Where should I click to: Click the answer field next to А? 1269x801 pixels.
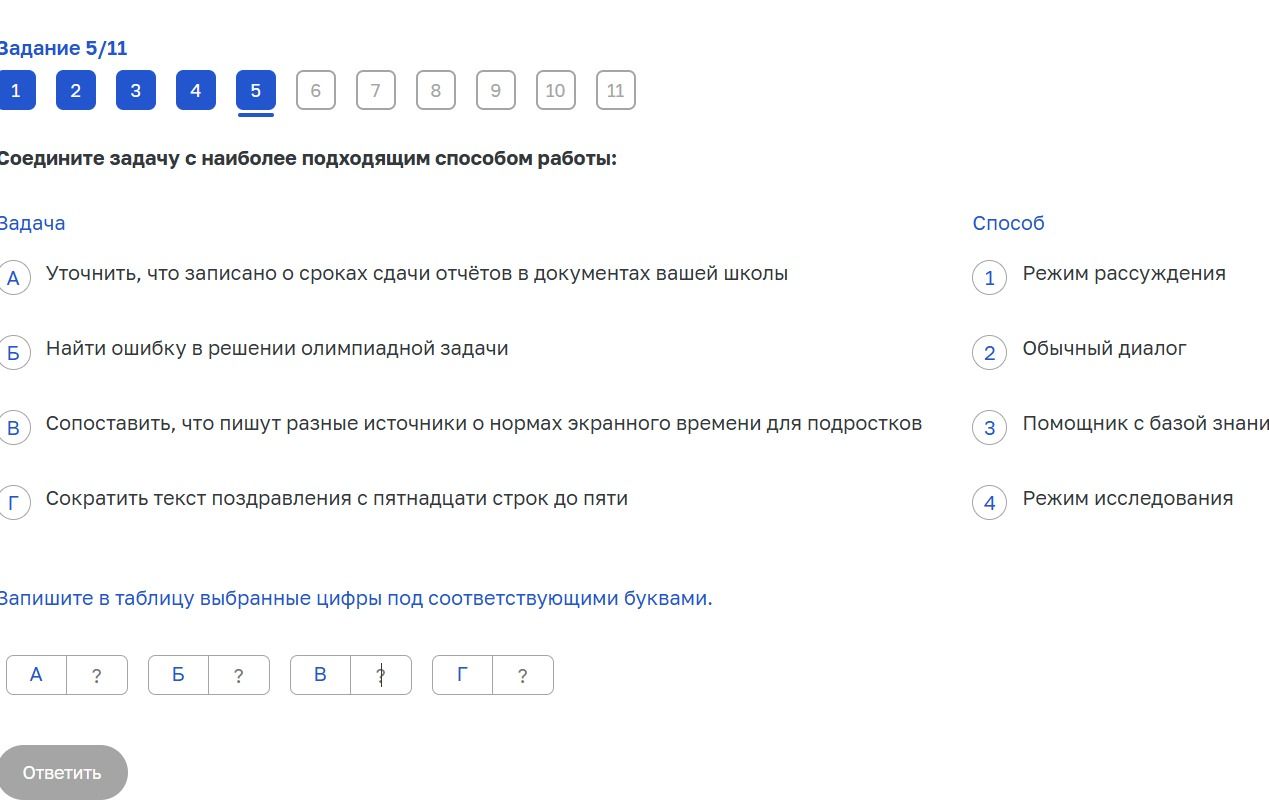97,675
